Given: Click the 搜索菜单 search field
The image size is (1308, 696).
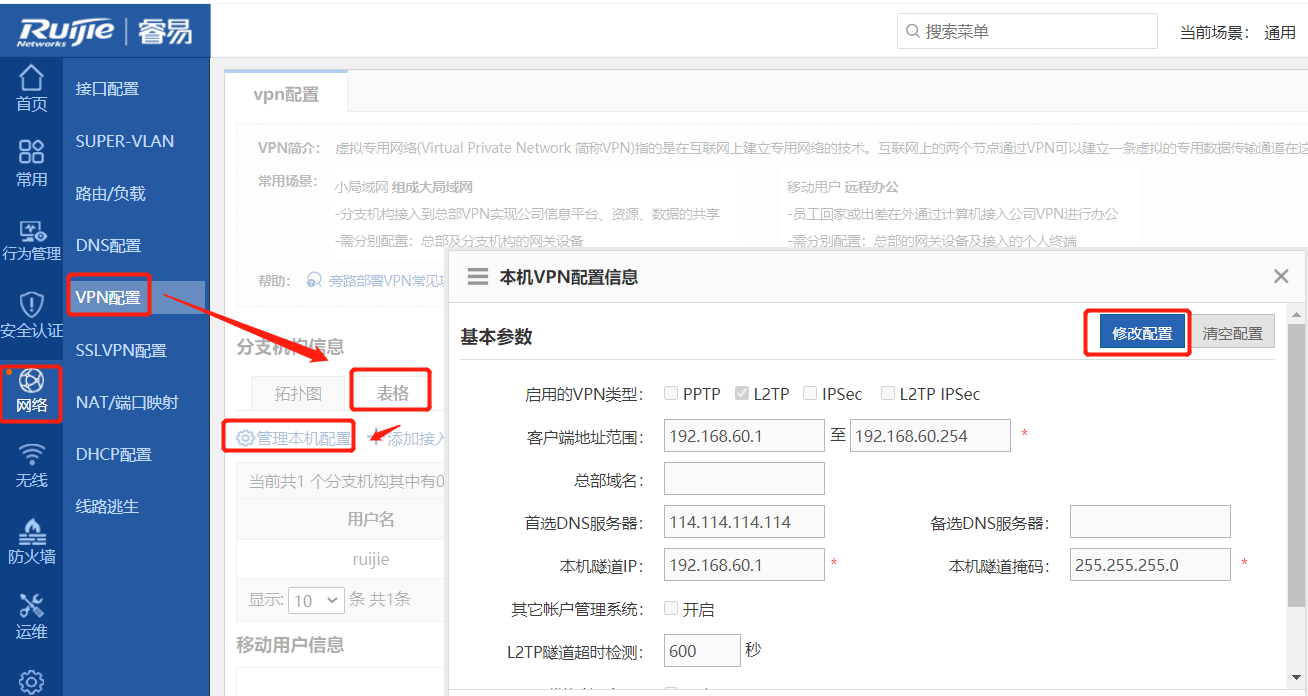Looking at the screenshot, I should coord(1027,31).
